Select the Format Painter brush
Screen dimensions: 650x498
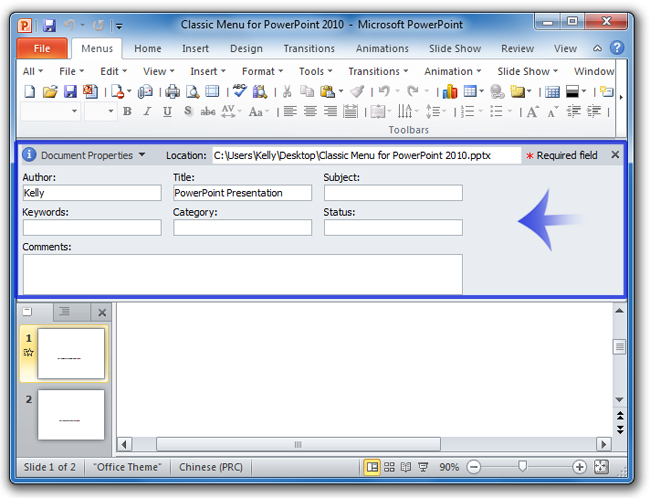pyautogui.click(x=357, y=91)
